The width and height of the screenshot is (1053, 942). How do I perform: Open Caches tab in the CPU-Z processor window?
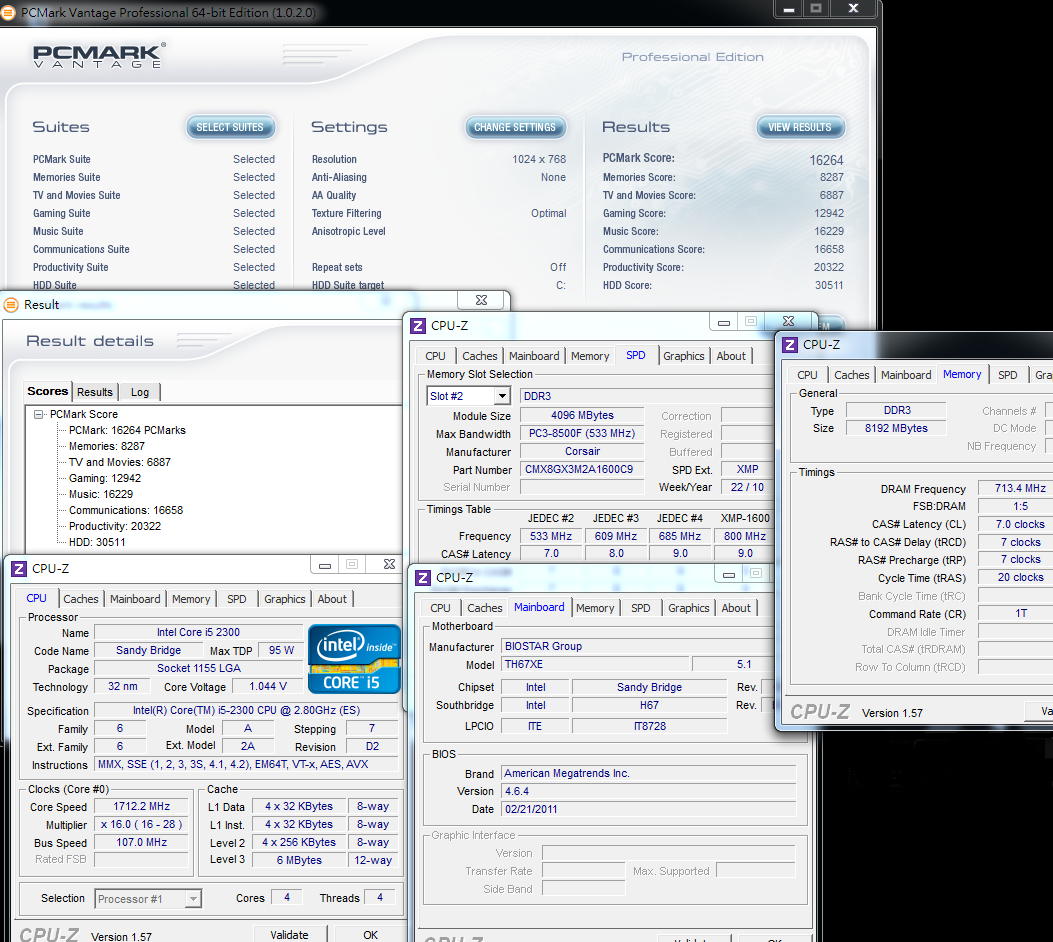click(81, 599)
